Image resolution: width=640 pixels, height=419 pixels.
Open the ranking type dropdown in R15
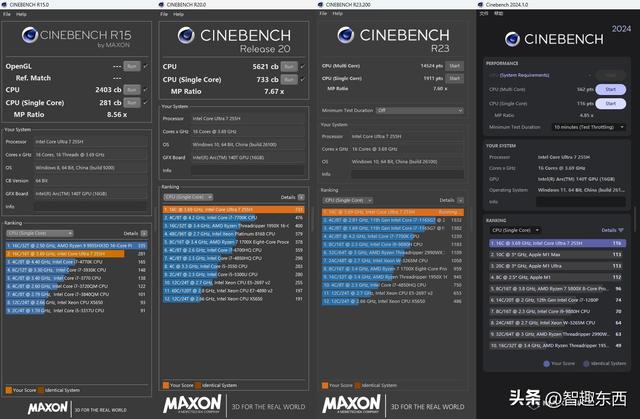coord(40,233)
